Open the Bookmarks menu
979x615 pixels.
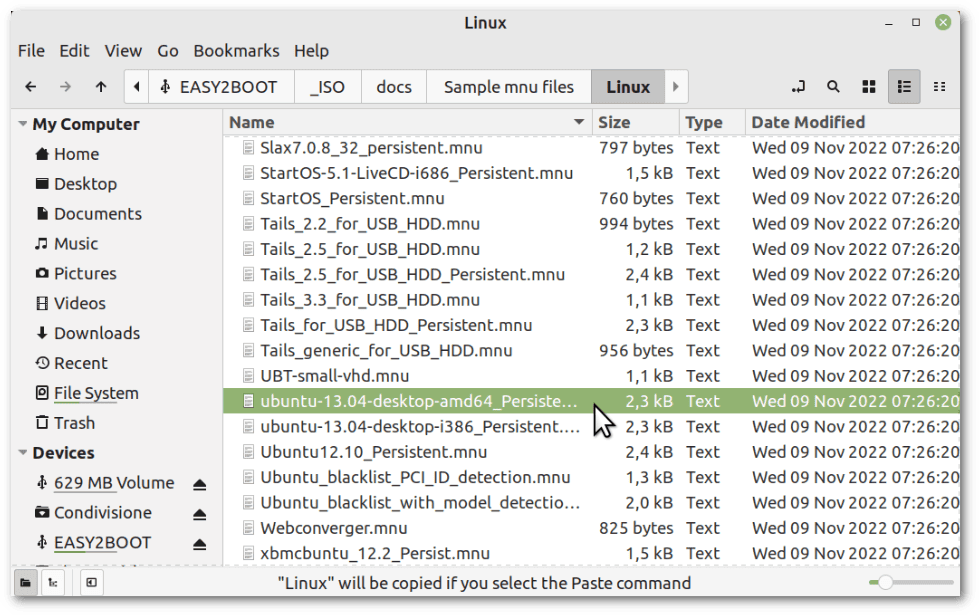tap(236, 50)
